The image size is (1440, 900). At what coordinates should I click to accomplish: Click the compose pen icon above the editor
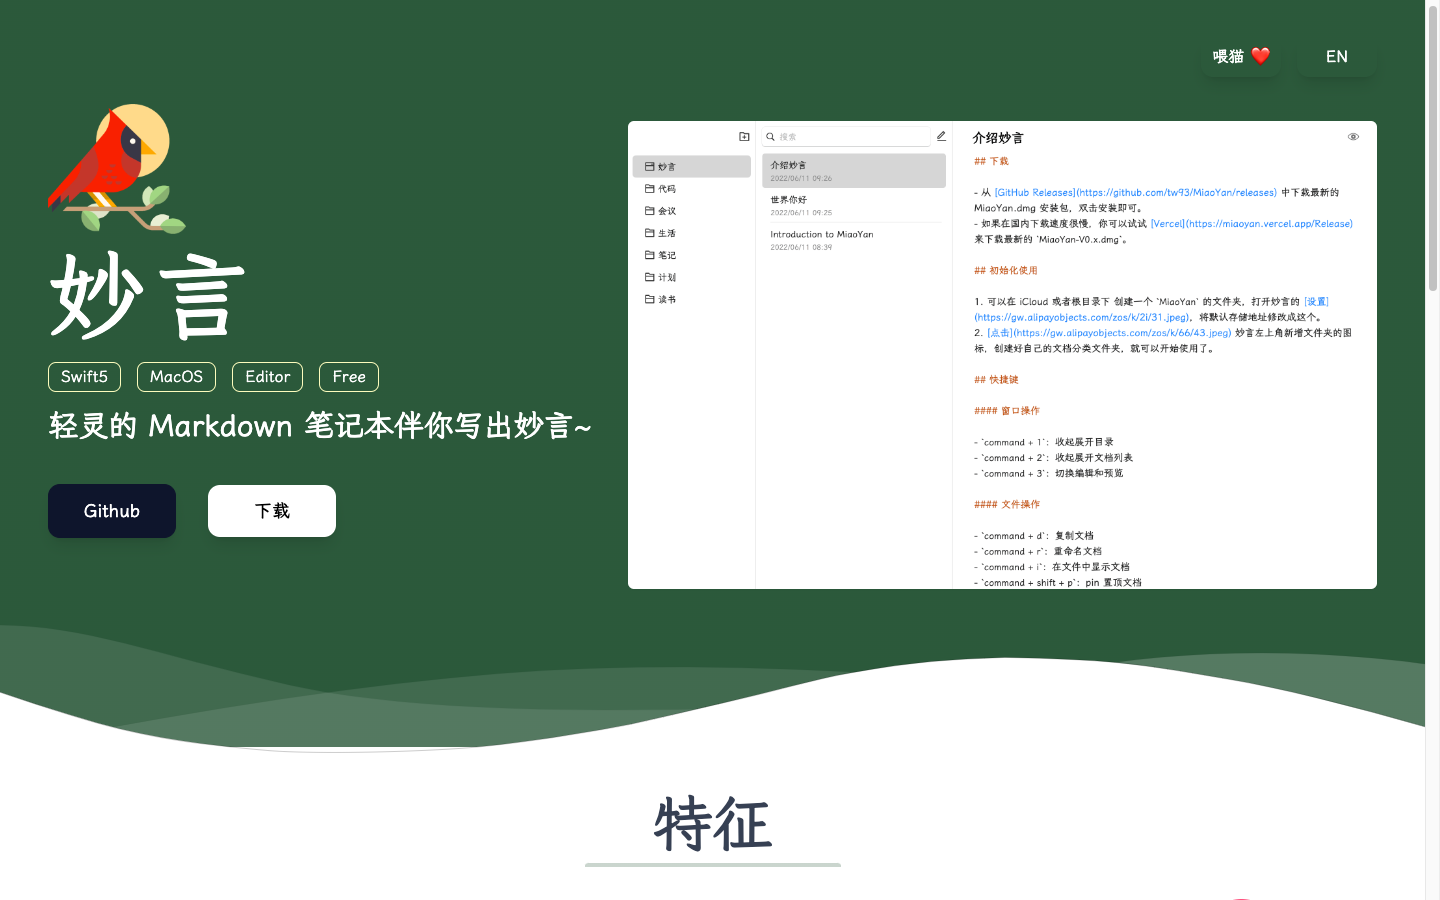(x=941, y=135)
